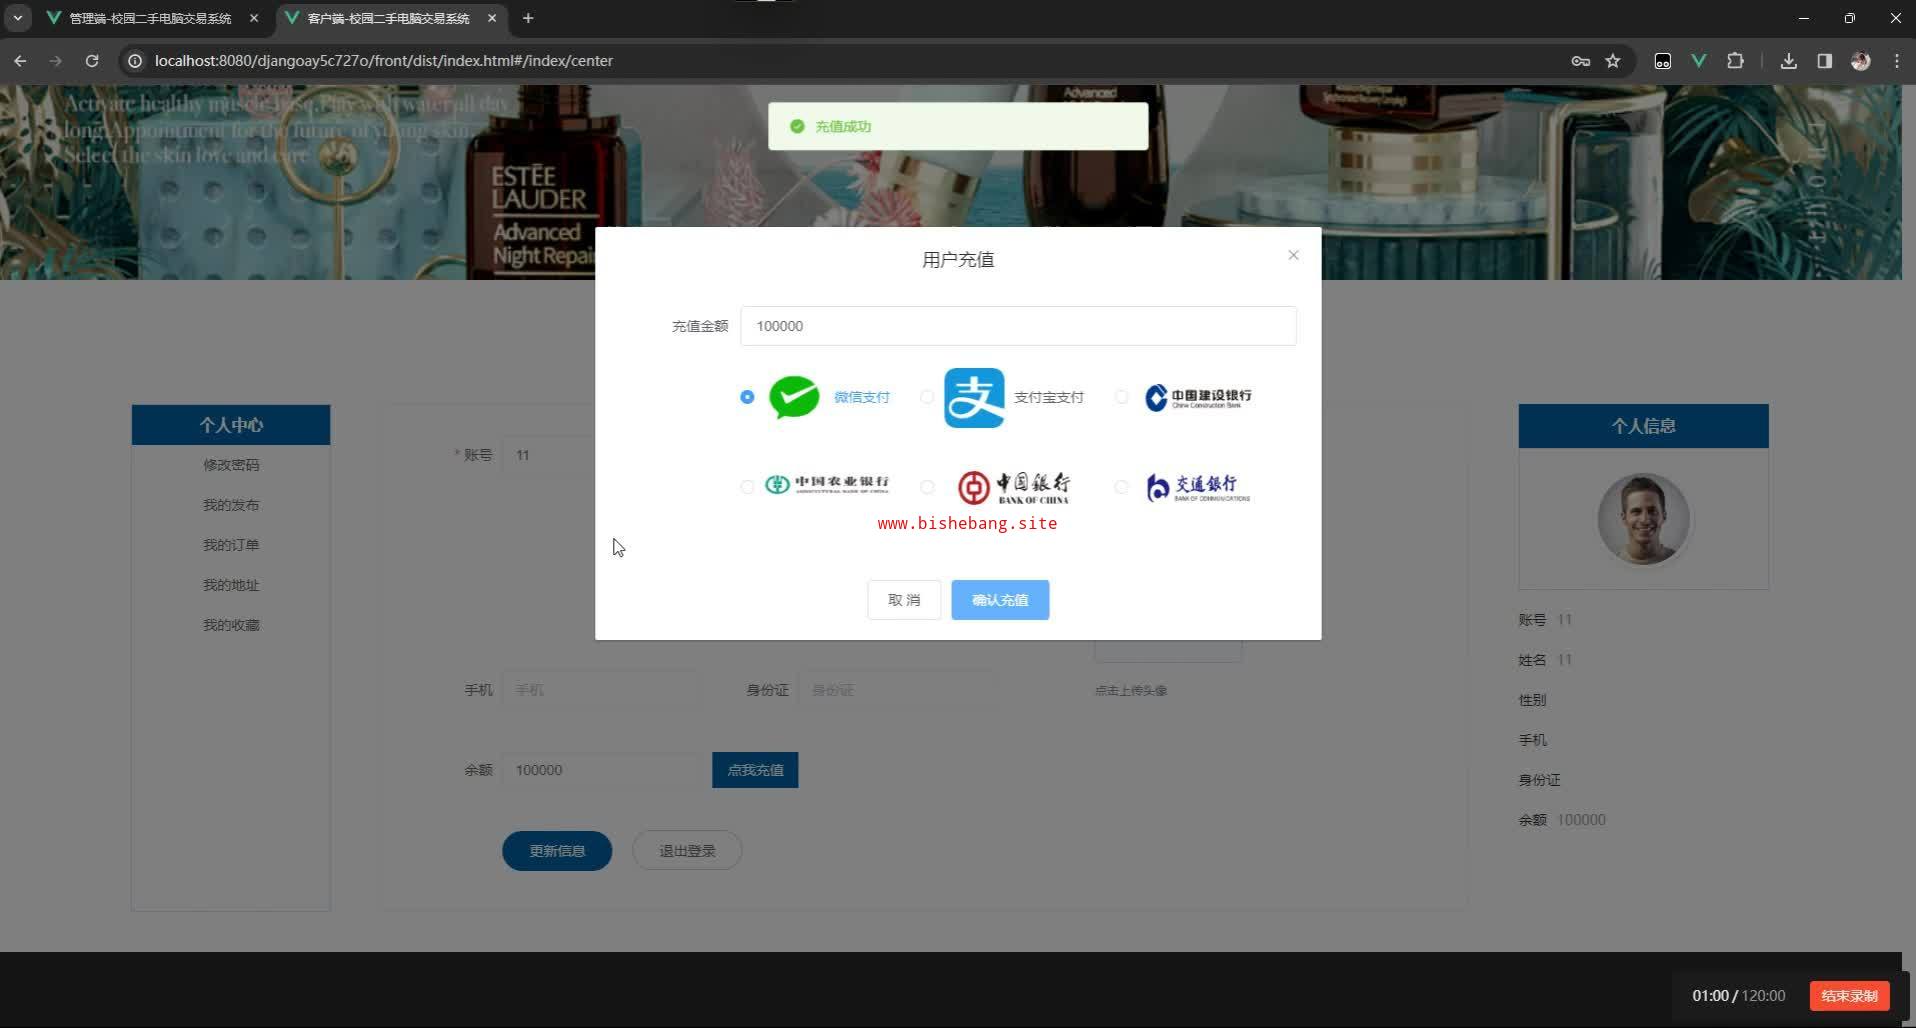Viewport: 1916px width, 1028px height.
Task: Click the Agricultural Bank of China logo
Action: [x=826, y=484]
